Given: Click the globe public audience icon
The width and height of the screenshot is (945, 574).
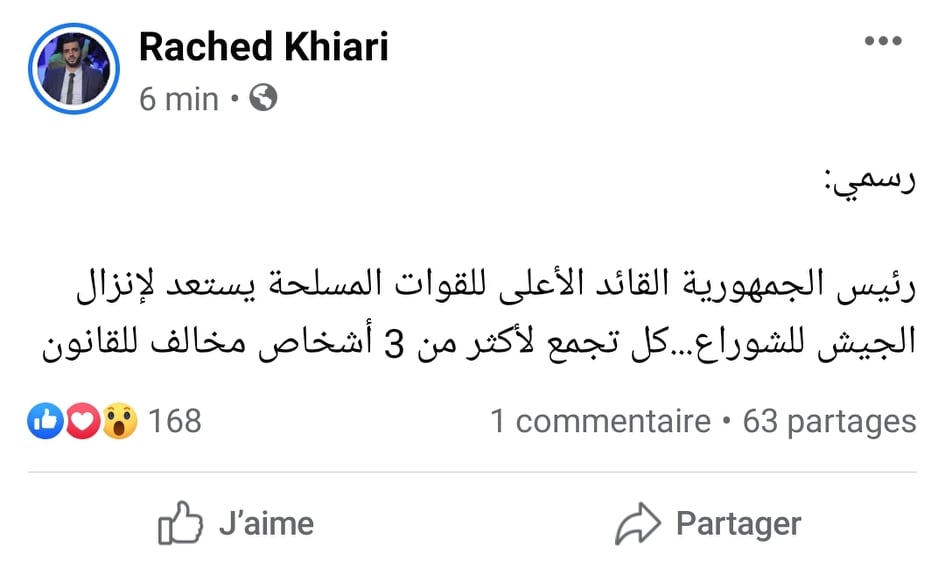Looking at the screenshot, I should pos(263,98).
